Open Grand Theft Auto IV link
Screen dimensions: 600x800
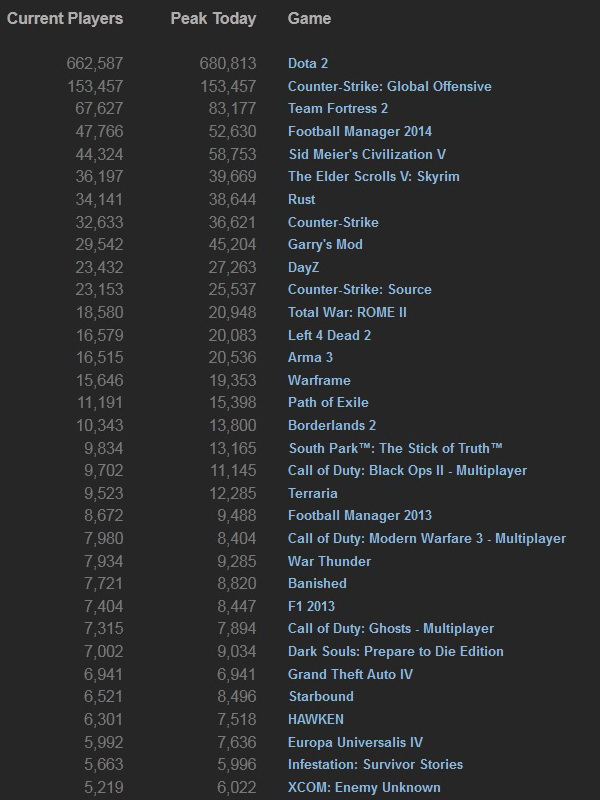350,674
